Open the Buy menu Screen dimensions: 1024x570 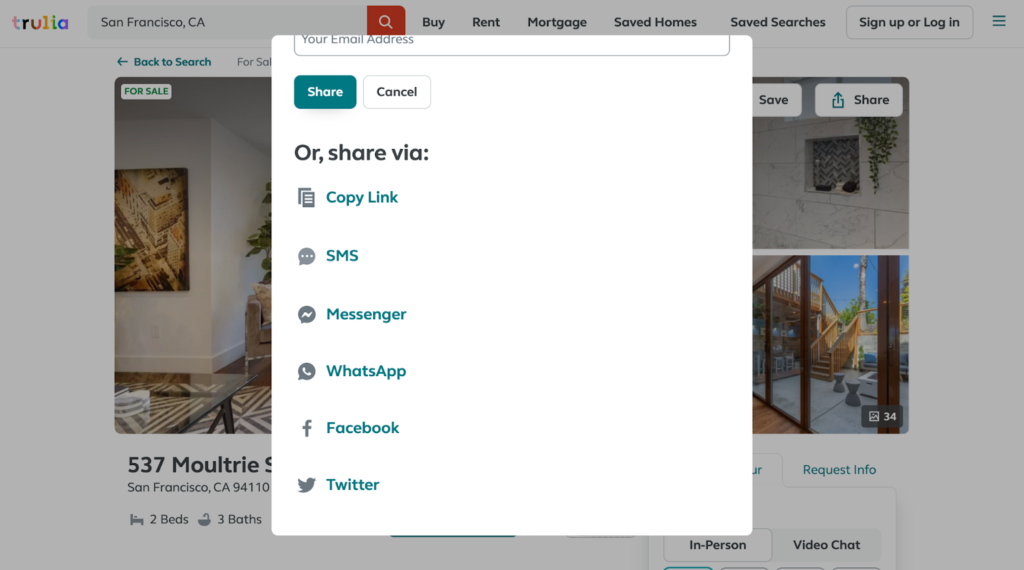[433, 22]
